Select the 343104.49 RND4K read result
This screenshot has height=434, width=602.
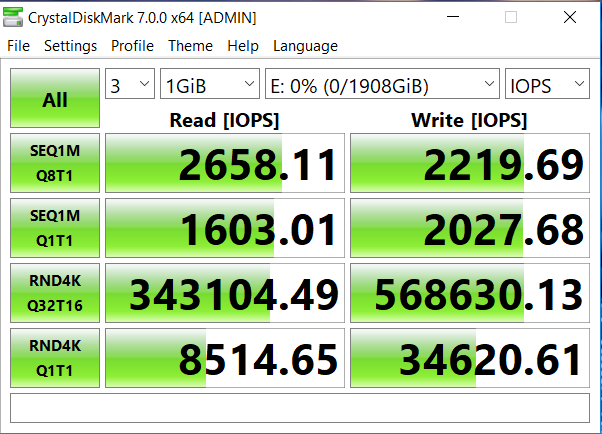point(225,293)
